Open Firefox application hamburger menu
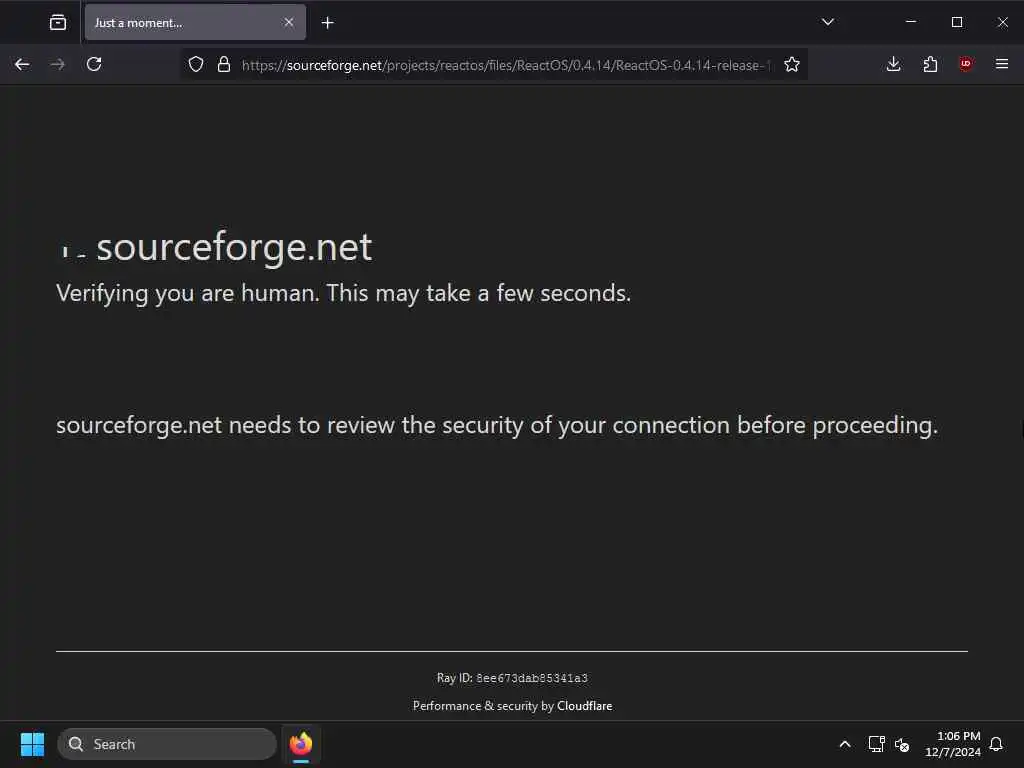The height and width of the screenshot is (768, 1024). tap(1002, 64)
